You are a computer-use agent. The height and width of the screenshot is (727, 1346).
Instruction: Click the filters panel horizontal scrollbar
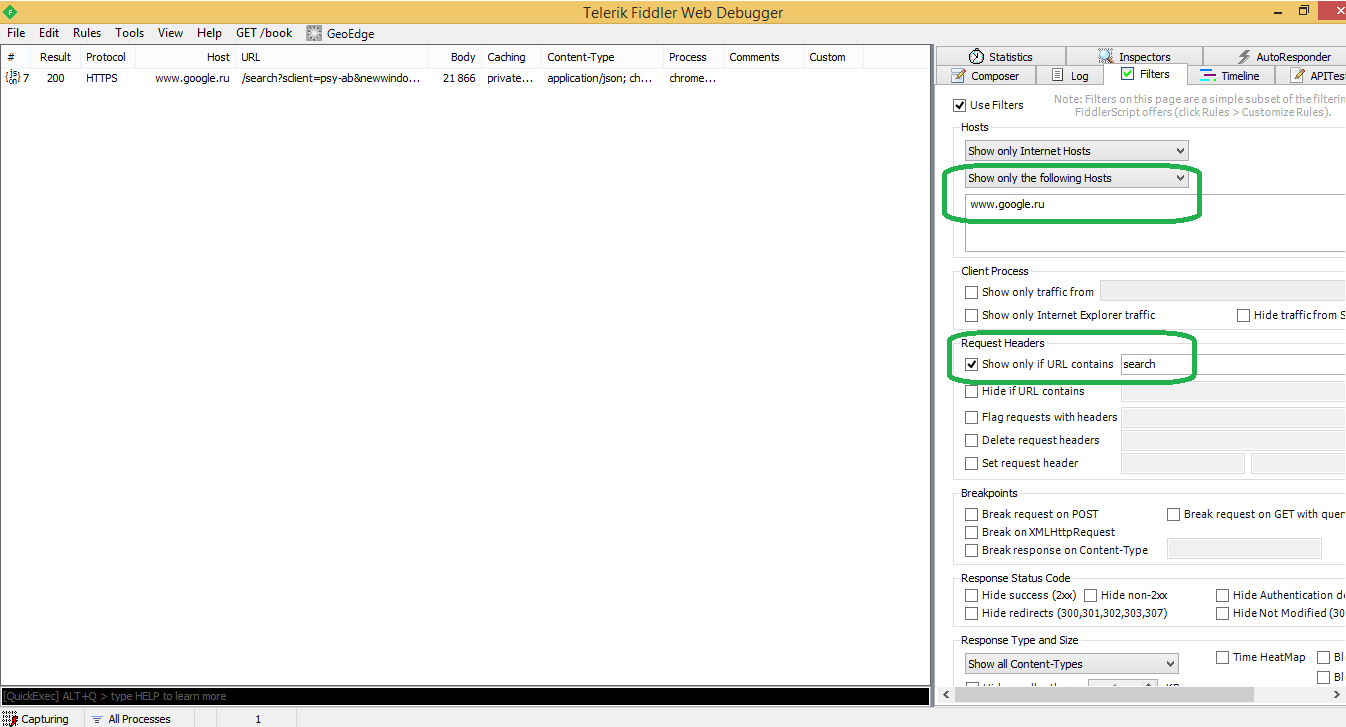pos(1103,695)
